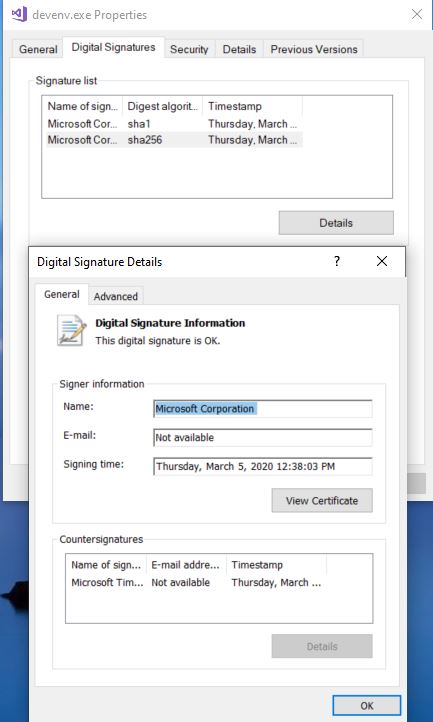Confirm with the OK button

coord(367,705)
